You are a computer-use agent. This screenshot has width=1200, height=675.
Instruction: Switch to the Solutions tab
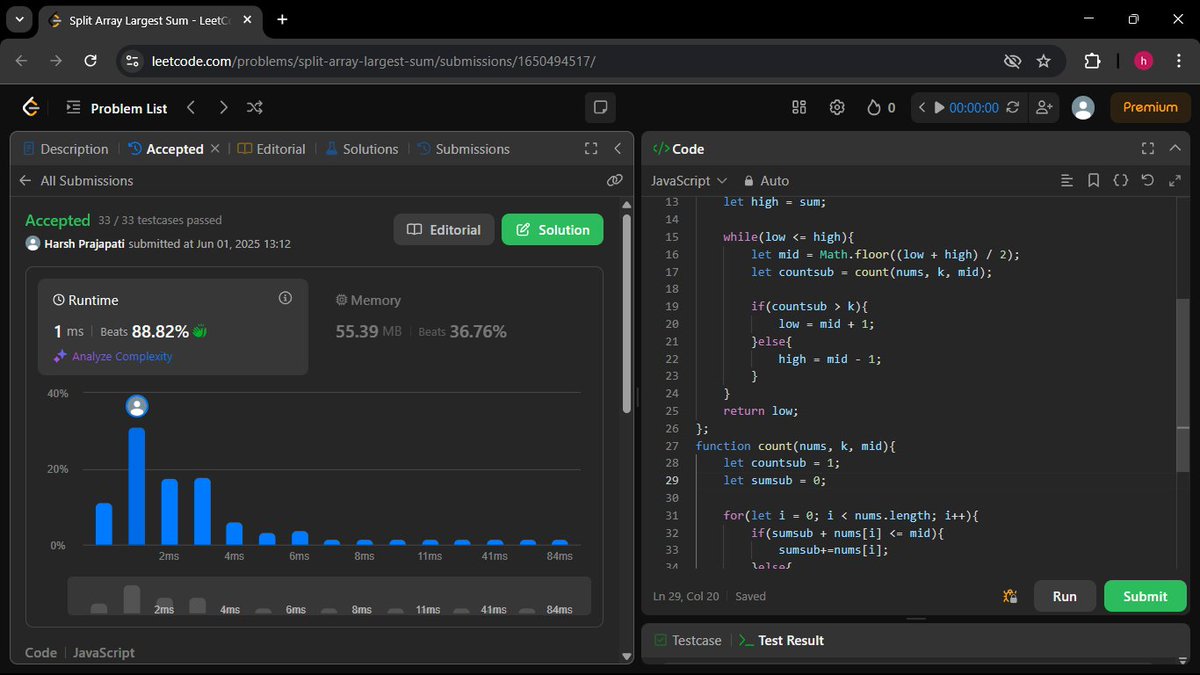tap(361, 149)
